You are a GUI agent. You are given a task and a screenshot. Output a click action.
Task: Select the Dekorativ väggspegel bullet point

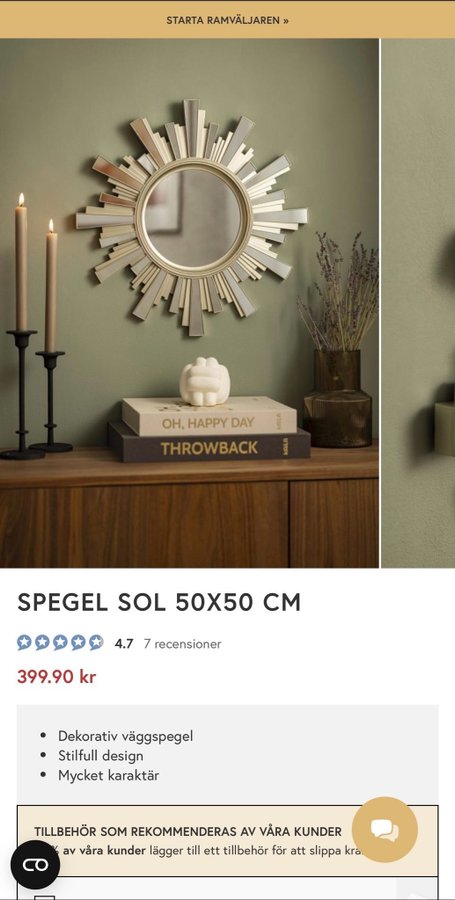point(125,736)
